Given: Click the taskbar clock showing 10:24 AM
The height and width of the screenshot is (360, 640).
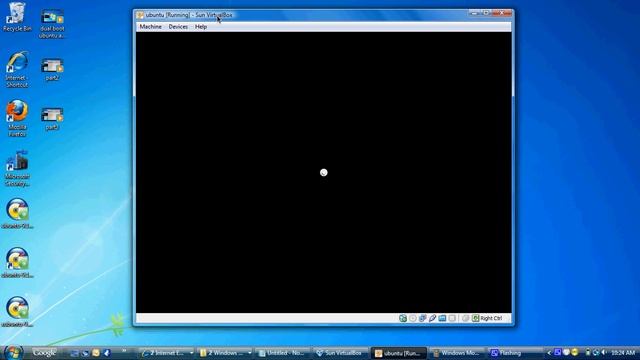Looking at the screenshot, I should point(623,353).
